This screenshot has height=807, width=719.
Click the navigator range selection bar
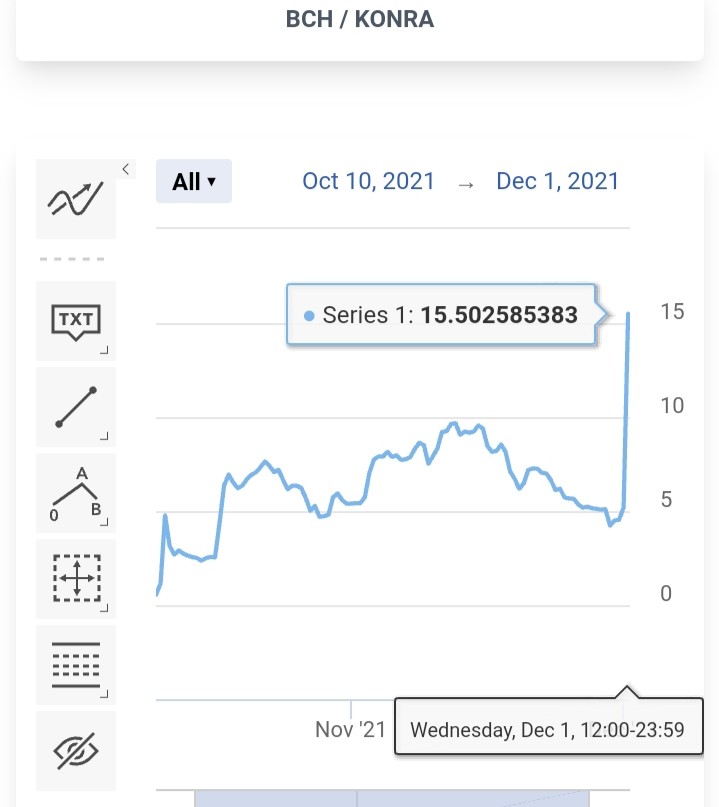(x=392, y=798)
